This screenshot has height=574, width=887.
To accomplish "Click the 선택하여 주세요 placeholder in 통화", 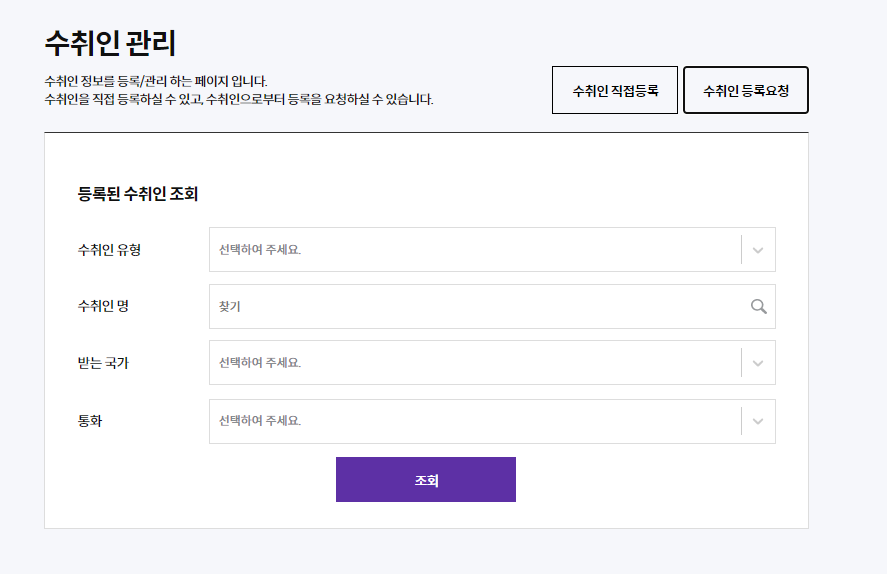I will [260, 421].
